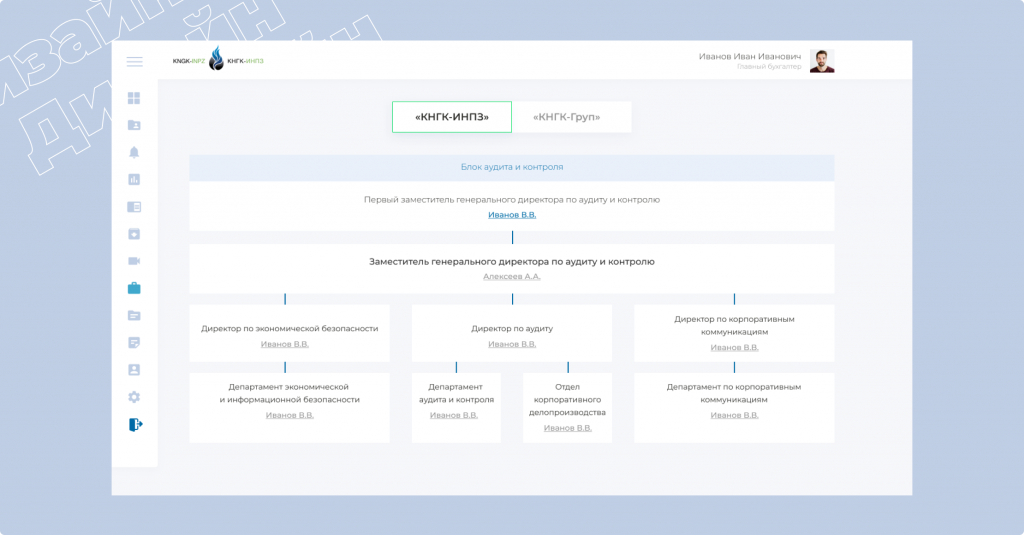Screen dimensions: 1024x535
Task: Open the calendar icon in sidebar
Action: tap(134, 234)
